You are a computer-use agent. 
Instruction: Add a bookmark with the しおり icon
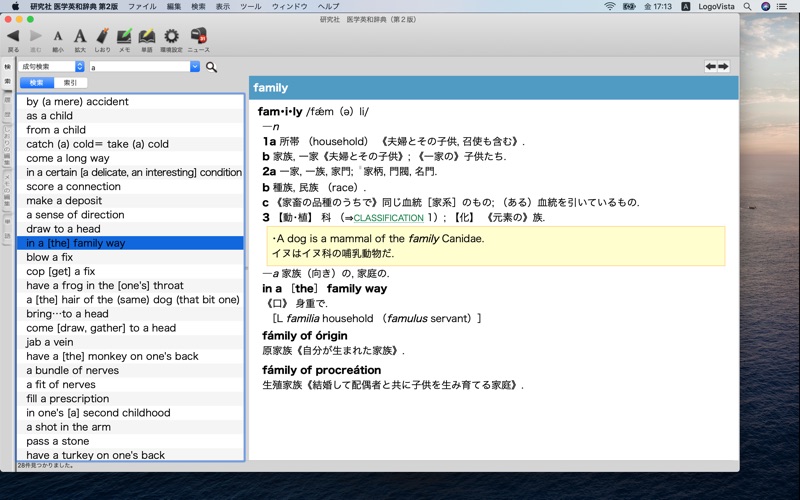(x=103, y=36)
